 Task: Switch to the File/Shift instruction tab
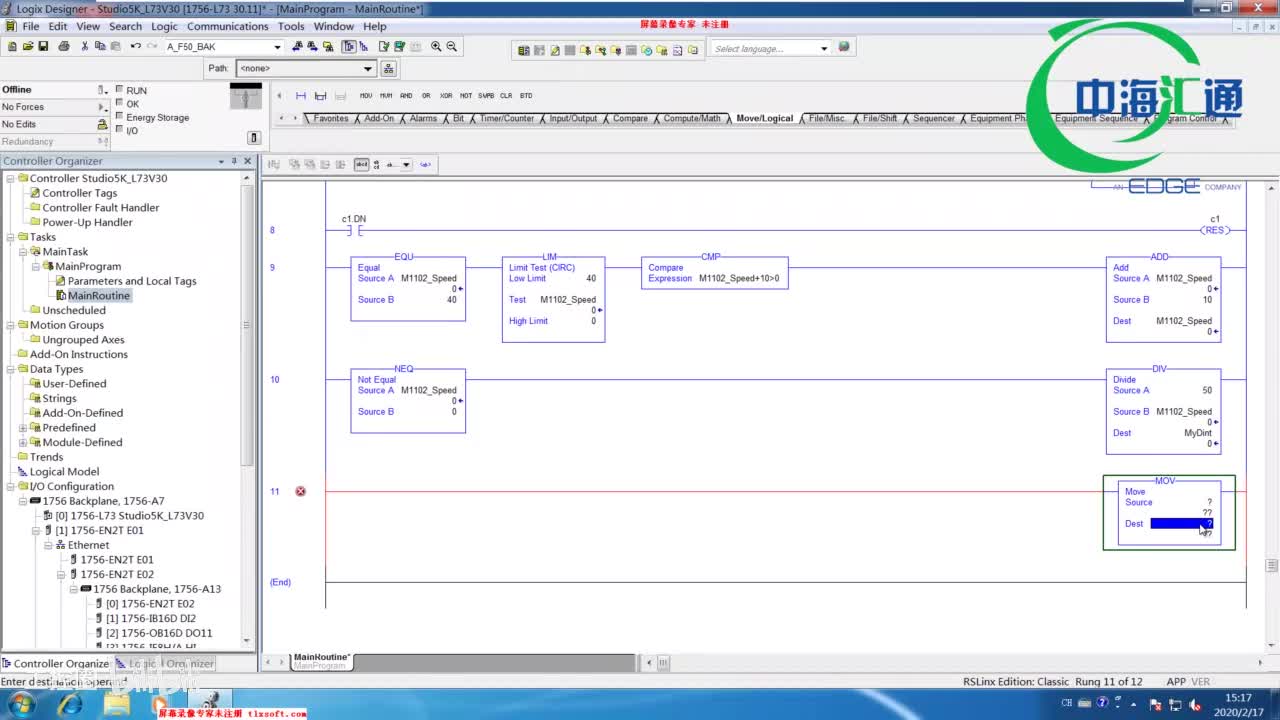[880, 118]
